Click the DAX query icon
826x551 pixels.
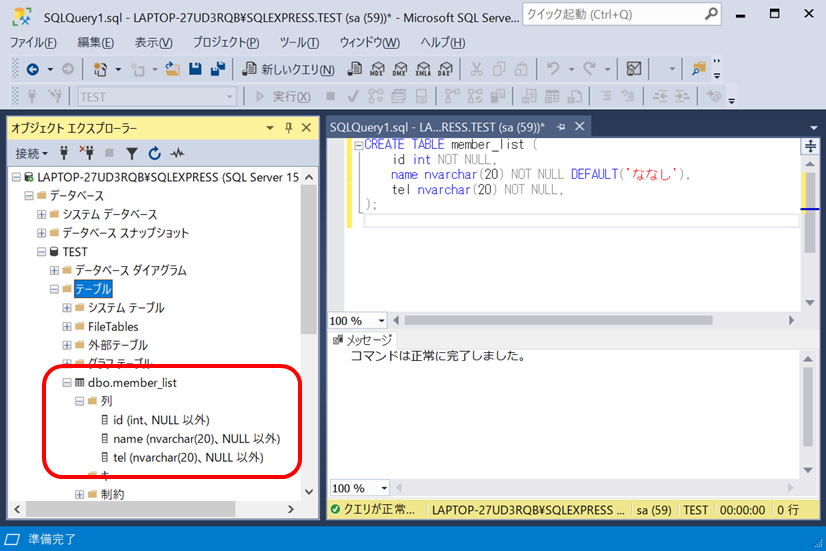tap(445, 69)
